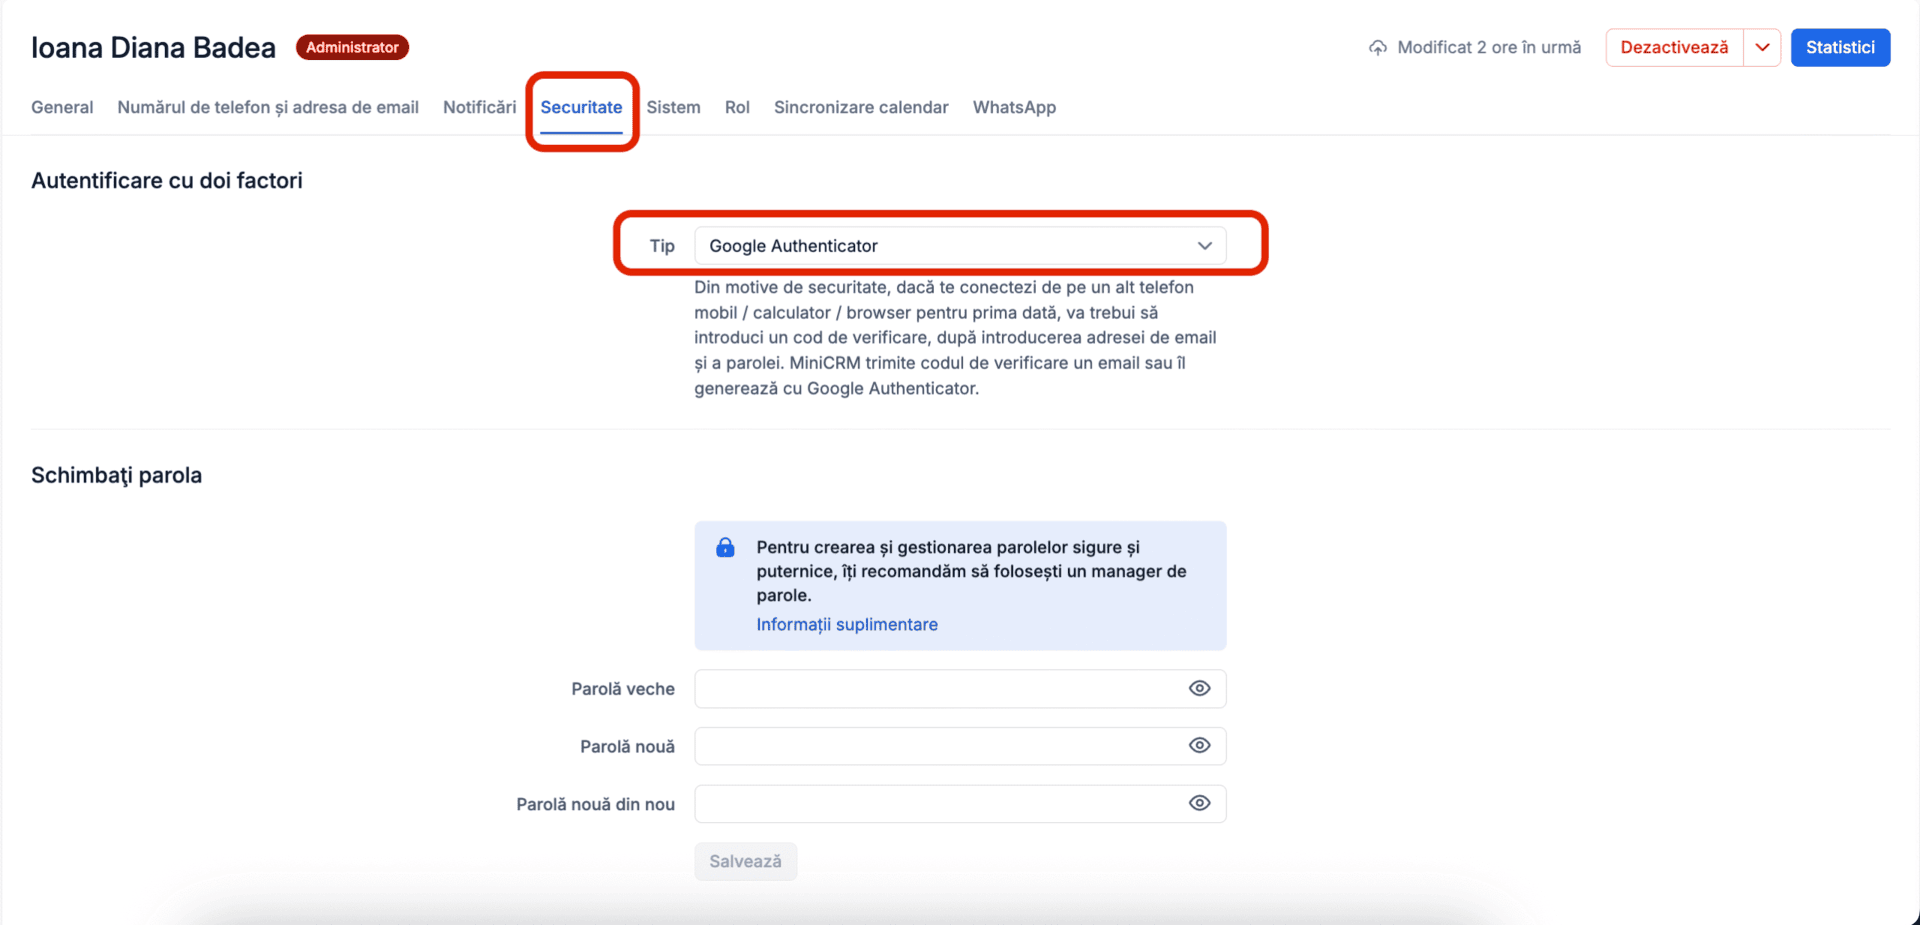The height and width of the screenshot is (925, 1920).
Task: Show the Parolă veche password
Action: coord(1199,688)
